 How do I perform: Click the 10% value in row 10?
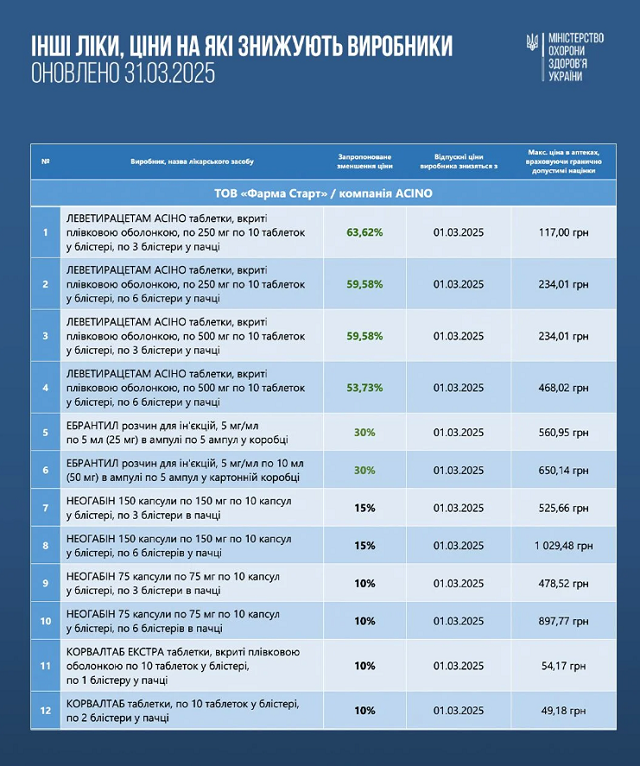365,621
